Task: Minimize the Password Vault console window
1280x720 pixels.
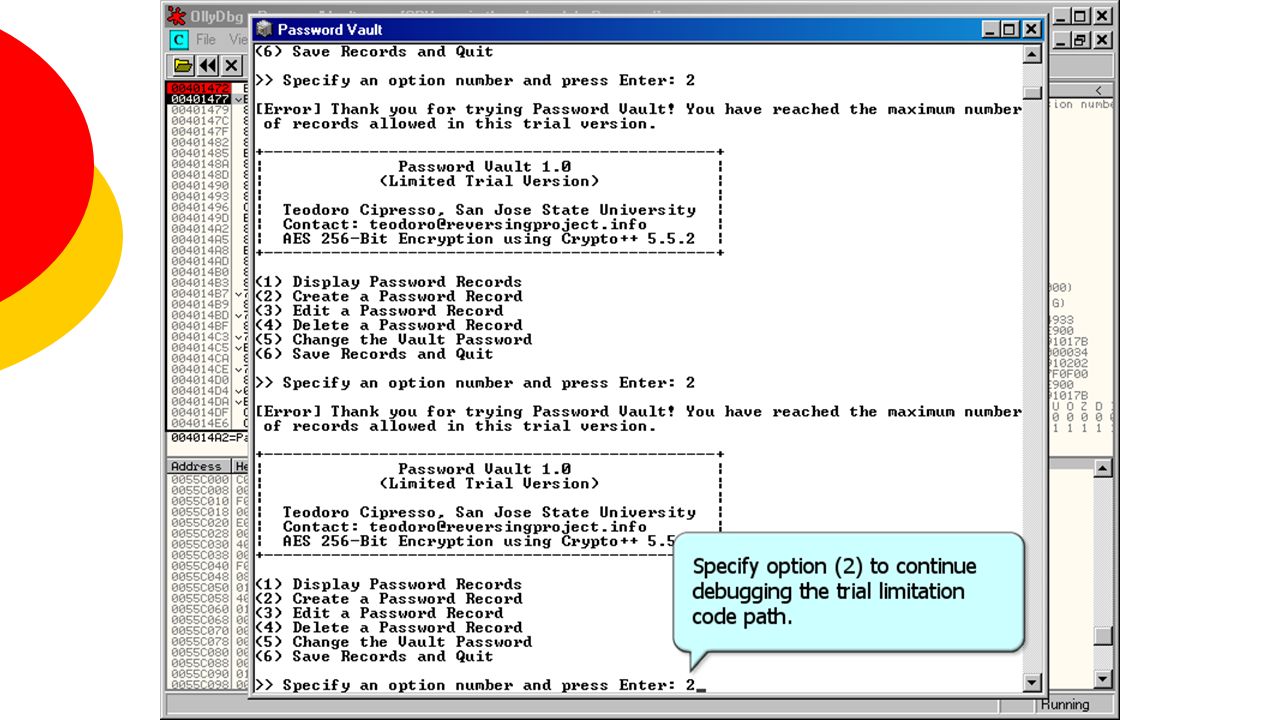Action: 990,30
